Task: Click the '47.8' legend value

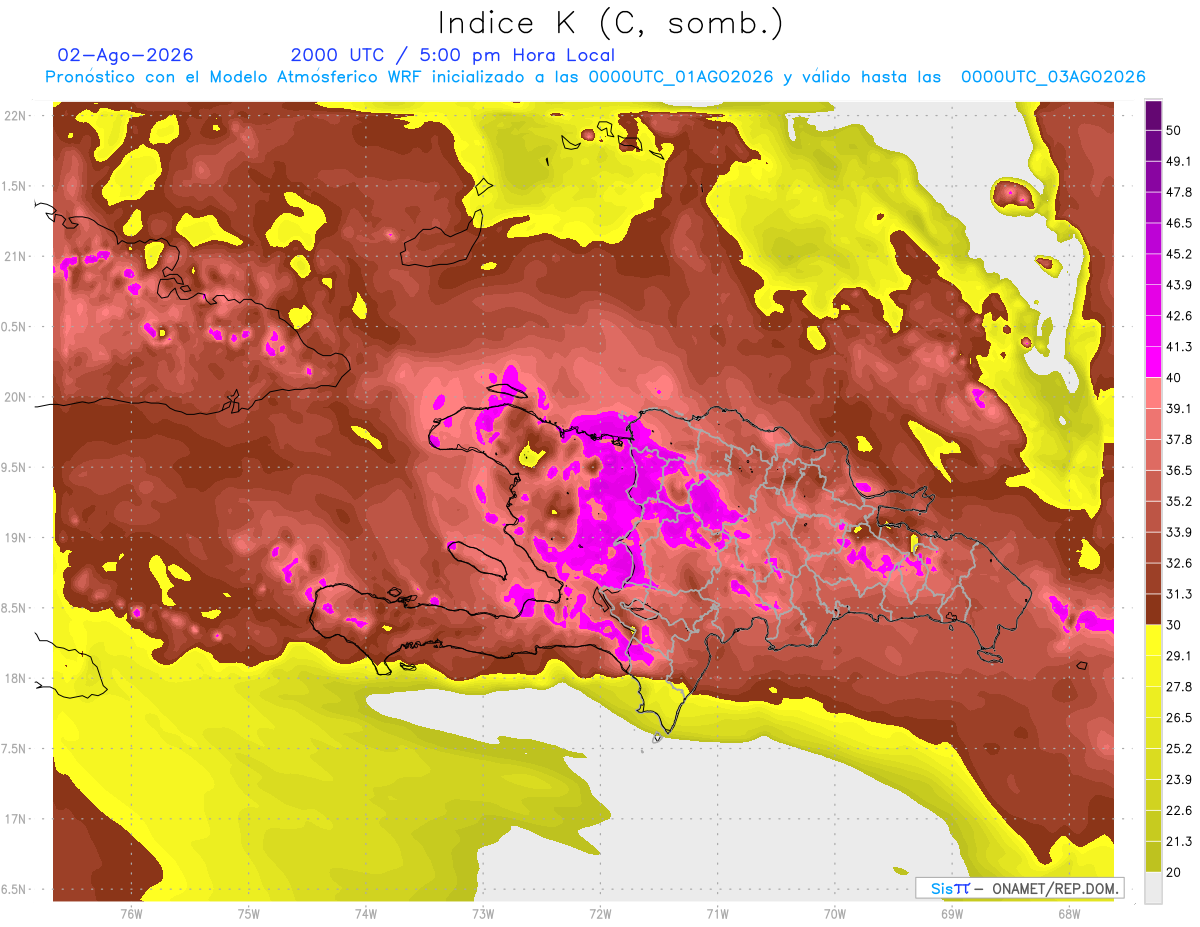Action: coord(1180,193)
